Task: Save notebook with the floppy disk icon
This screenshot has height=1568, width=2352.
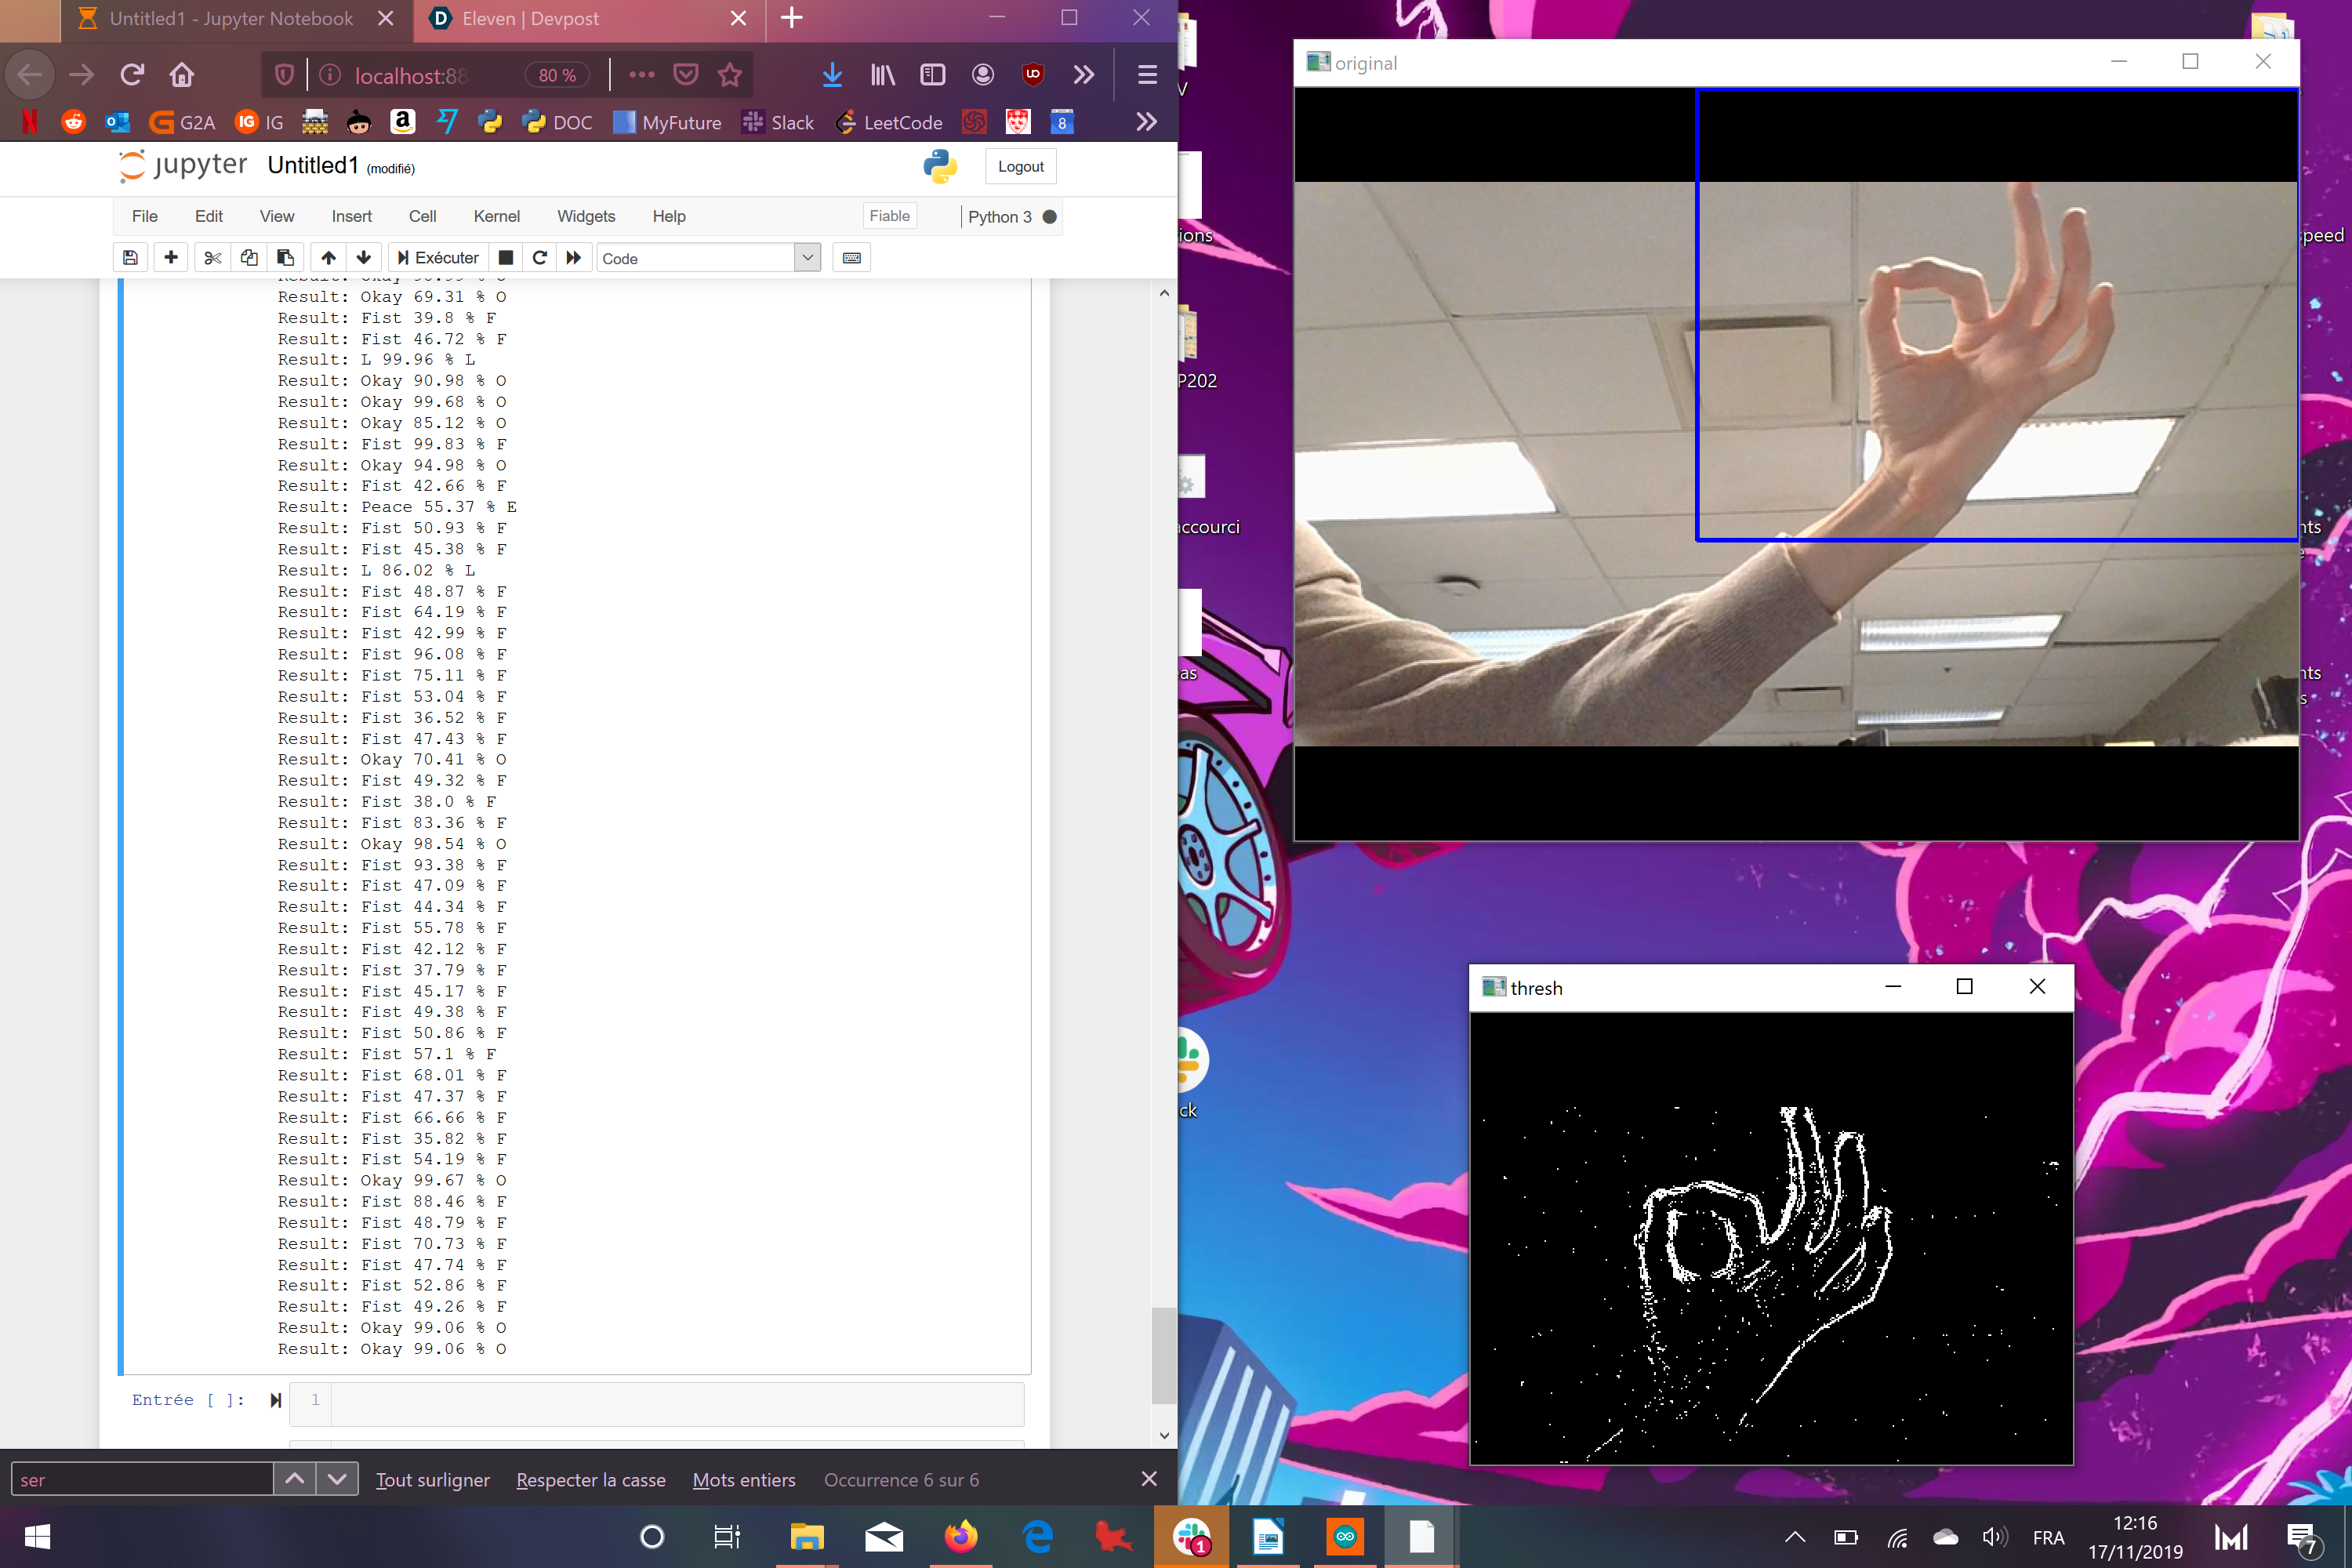Action: [130, 258]
